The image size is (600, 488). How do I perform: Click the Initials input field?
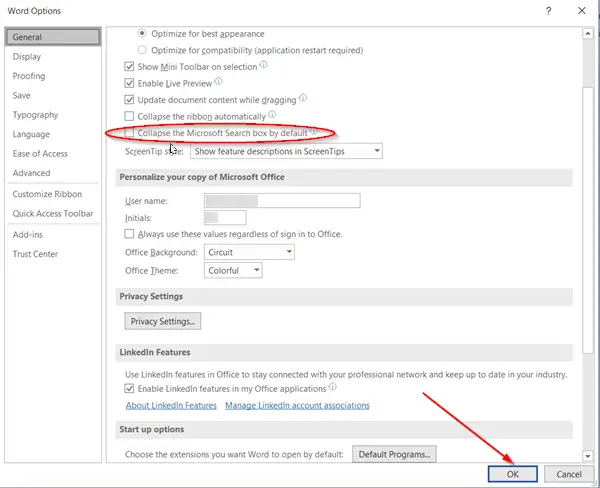click(x=225, y=218)
